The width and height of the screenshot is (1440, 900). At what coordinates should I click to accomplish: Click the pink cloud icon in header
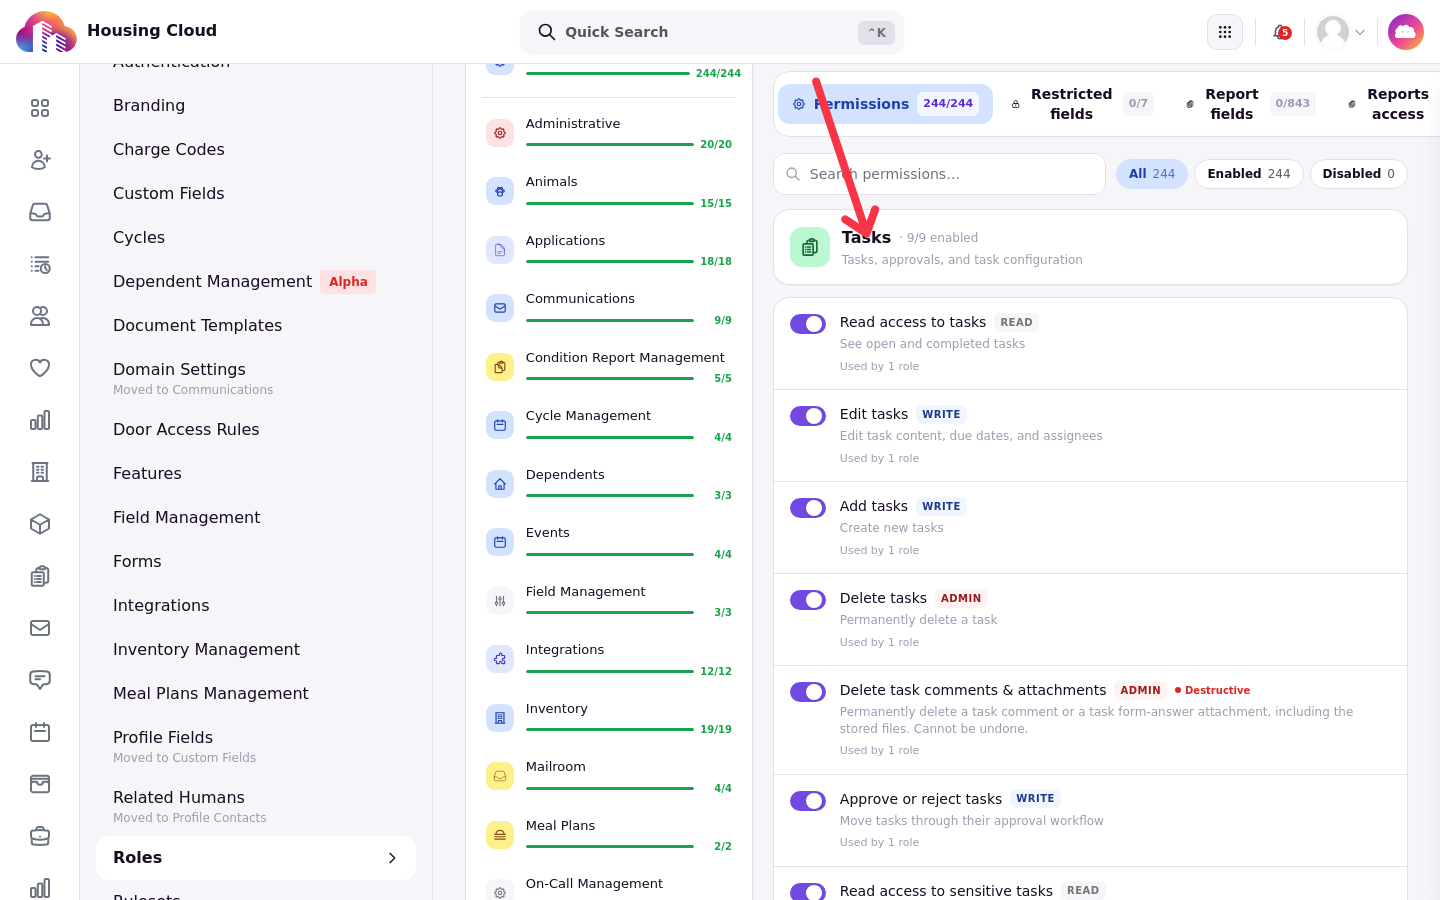click(x=1406, y=32)
